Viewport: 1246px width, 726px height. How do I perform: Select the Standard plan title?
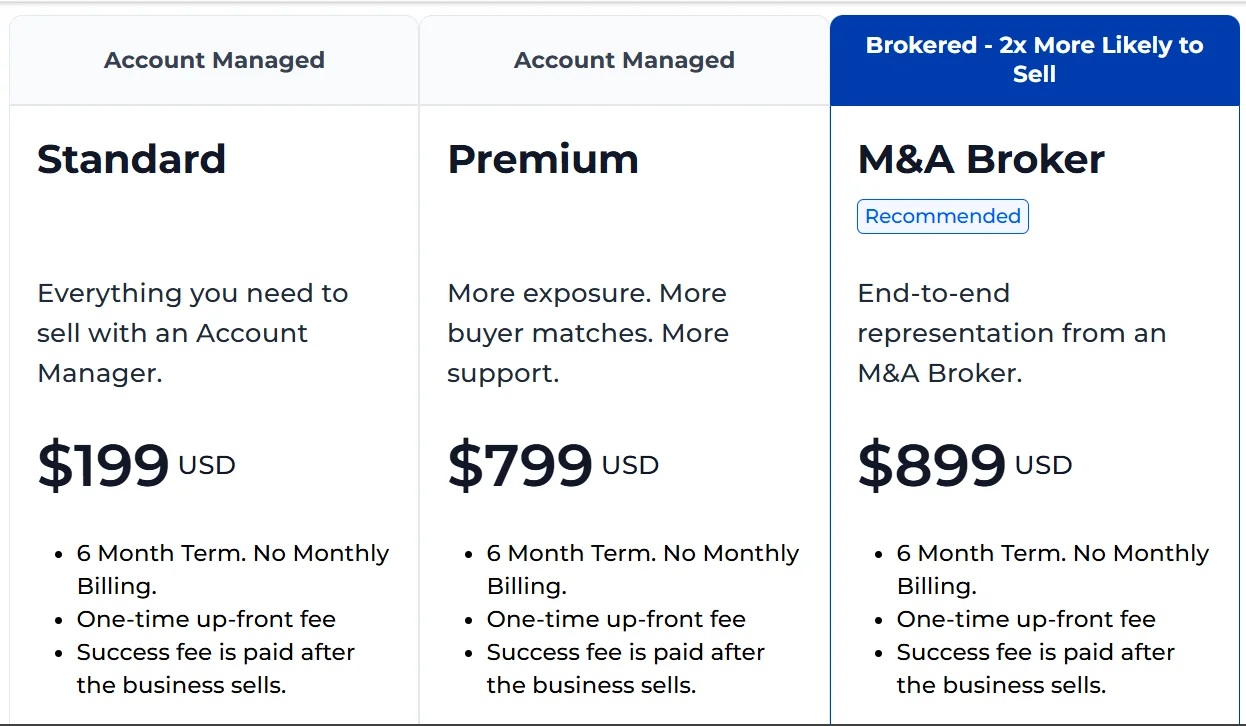(132, 160)
